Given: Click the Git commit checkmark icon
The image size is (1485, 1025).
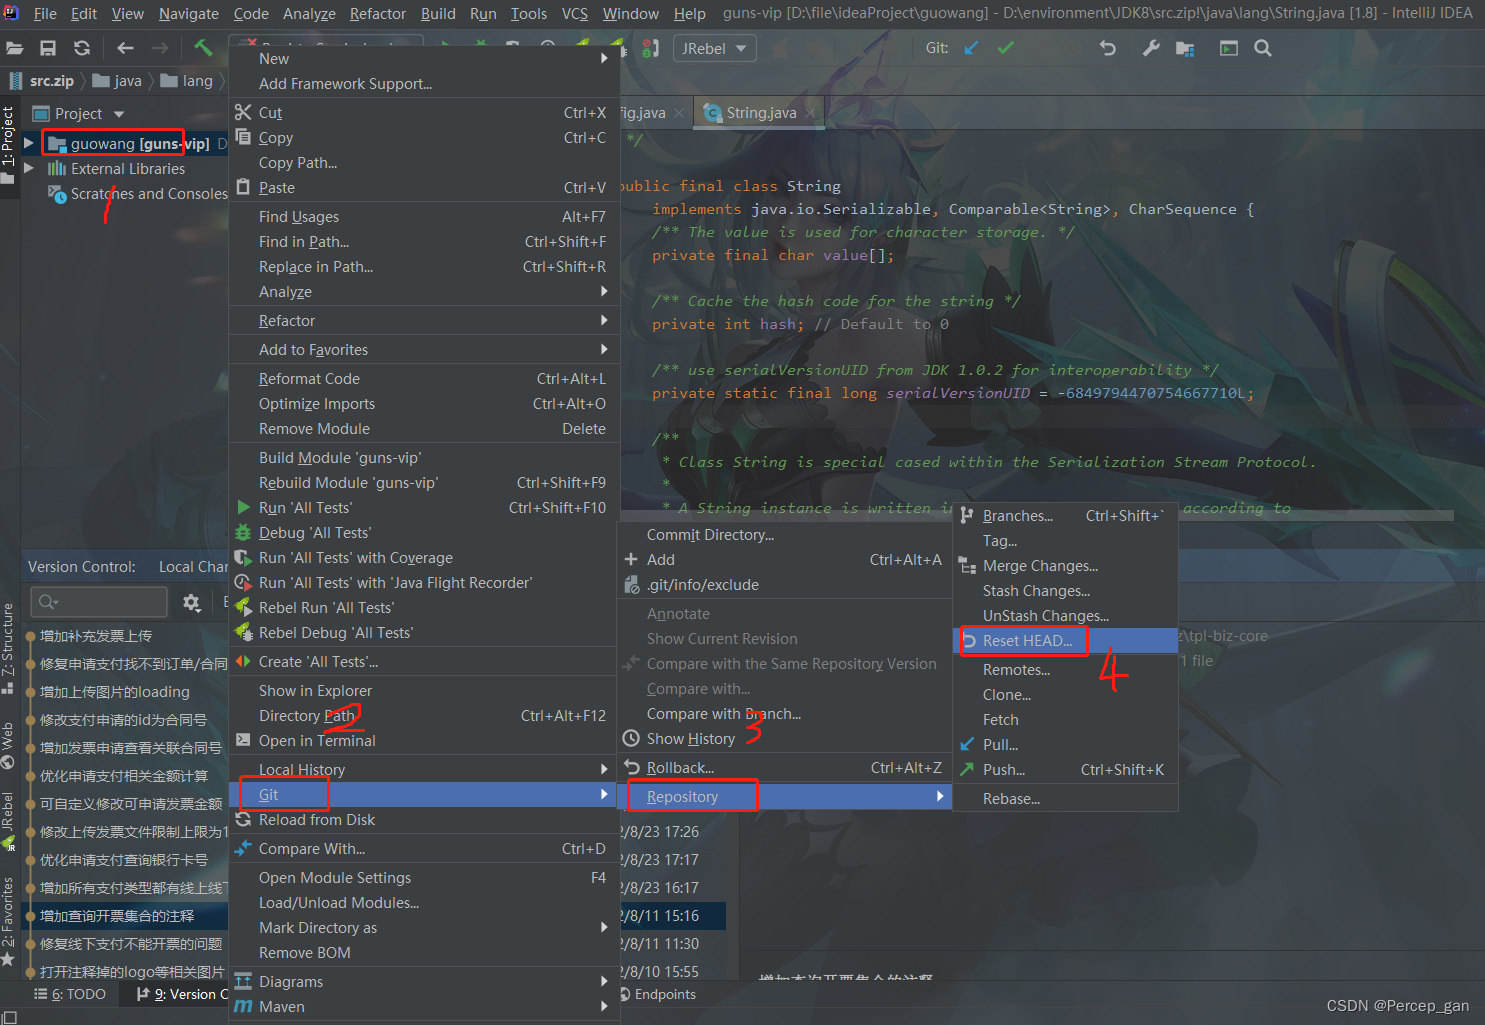Looking at the screenshot, I should point(1006,48).
